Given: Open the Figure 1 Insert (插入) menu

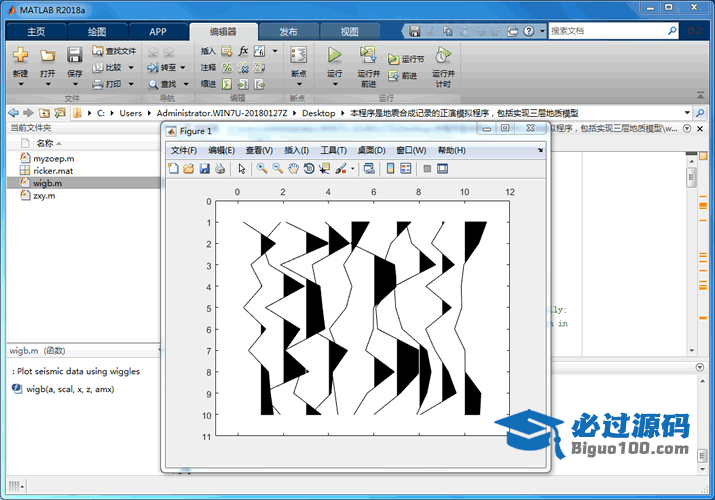Looking at the screenshot, I should click(x=296, y=150).
